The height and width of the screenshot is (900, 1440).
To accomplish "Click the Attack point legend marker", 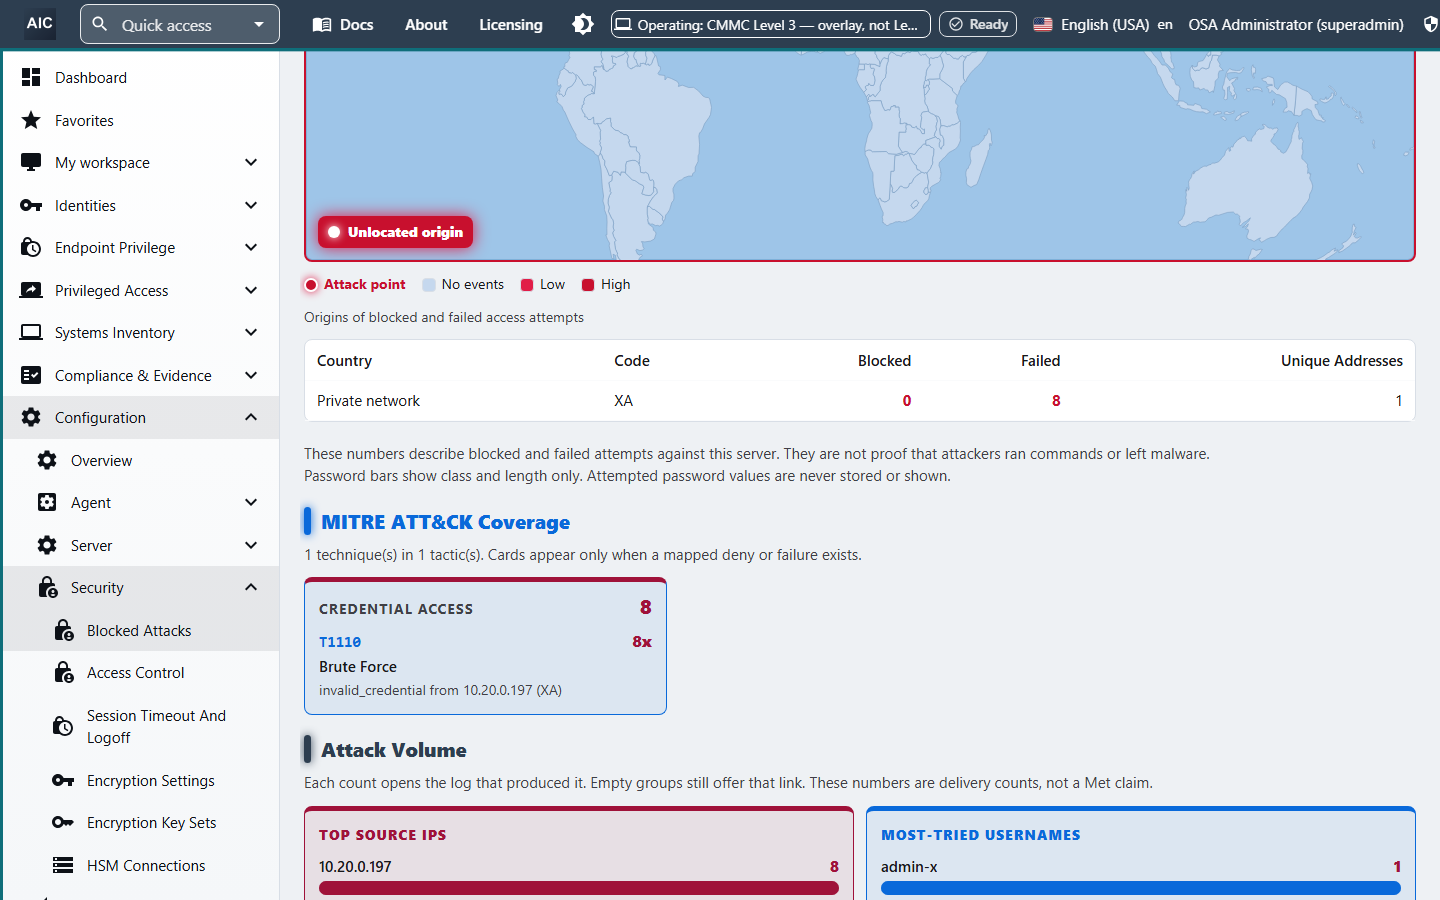I will tap(311, 285).
